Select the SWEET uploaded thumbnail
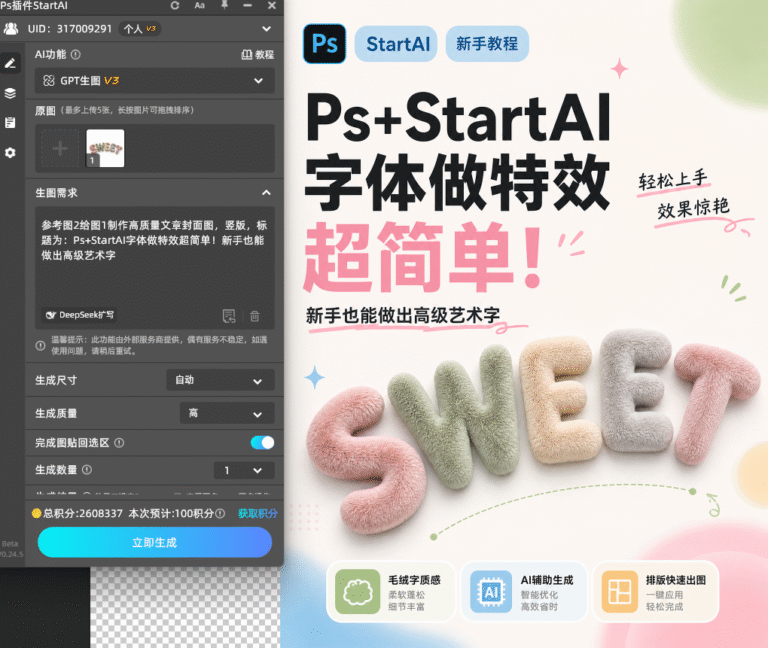Viewport: 768px width, 648px height. coord(105,148)
